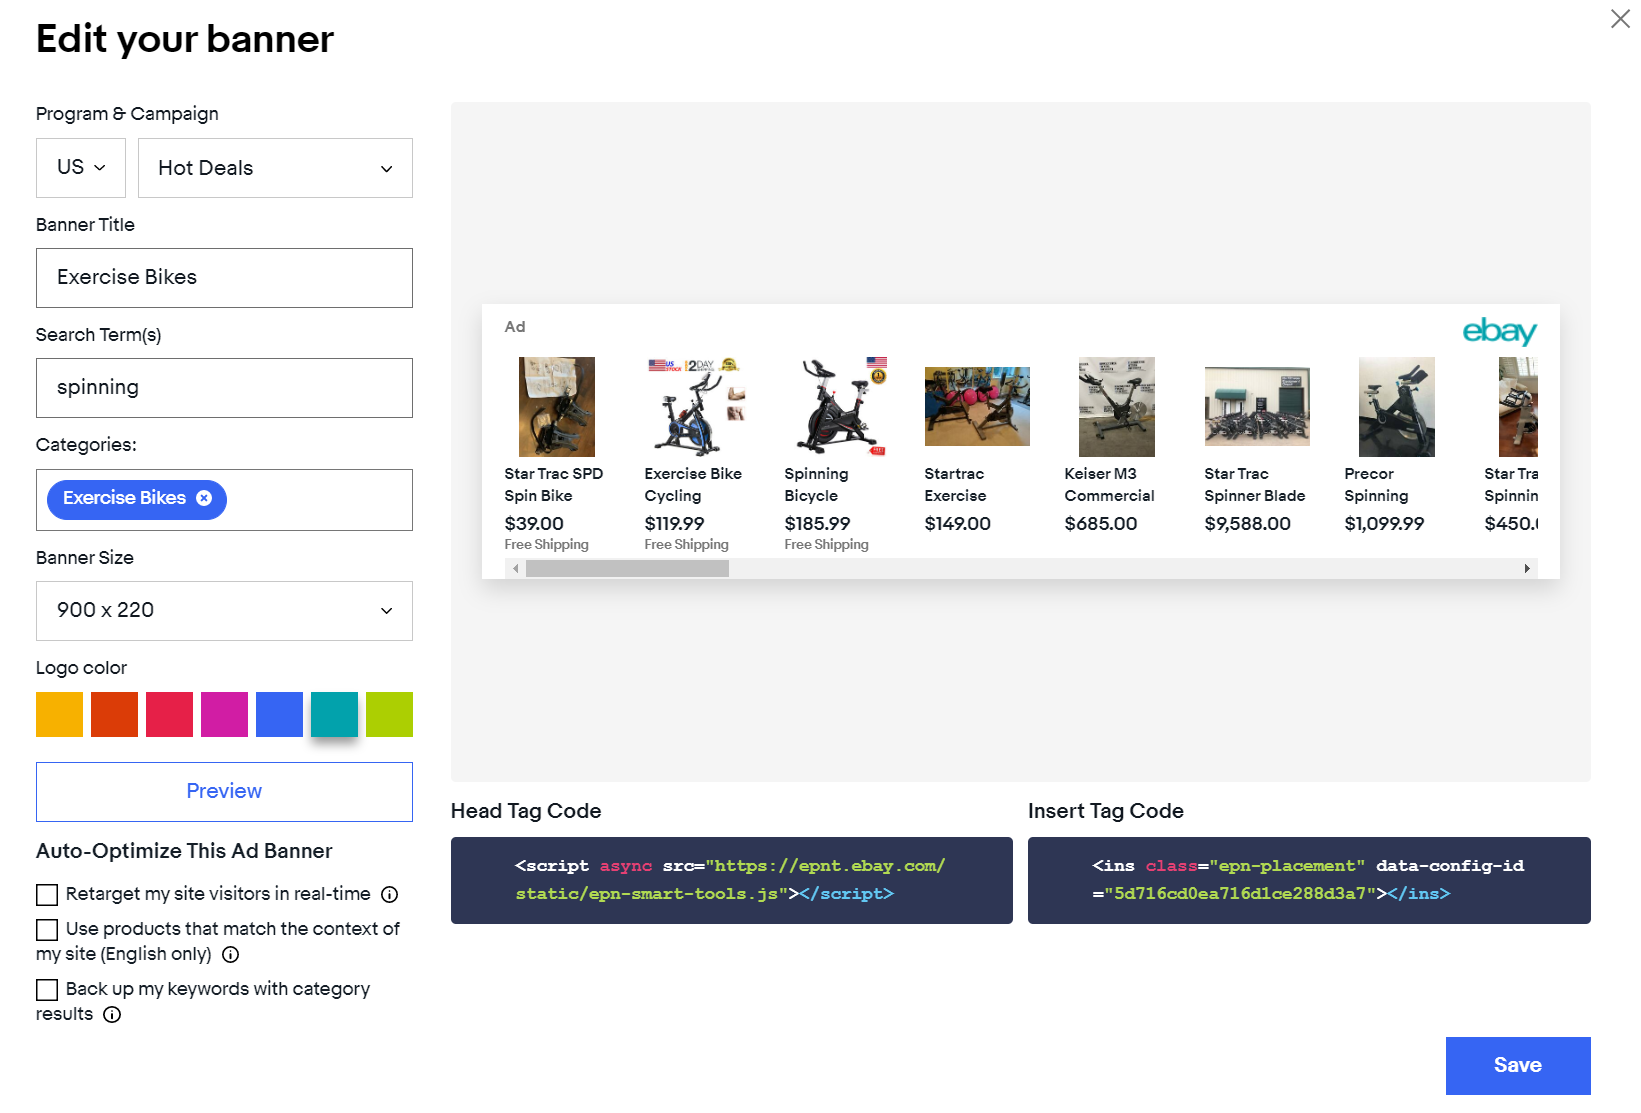This screenshot has height=1113, width=1641.
Task: Open the Hot Deals campaign dropdown
Action: (275, 168)
